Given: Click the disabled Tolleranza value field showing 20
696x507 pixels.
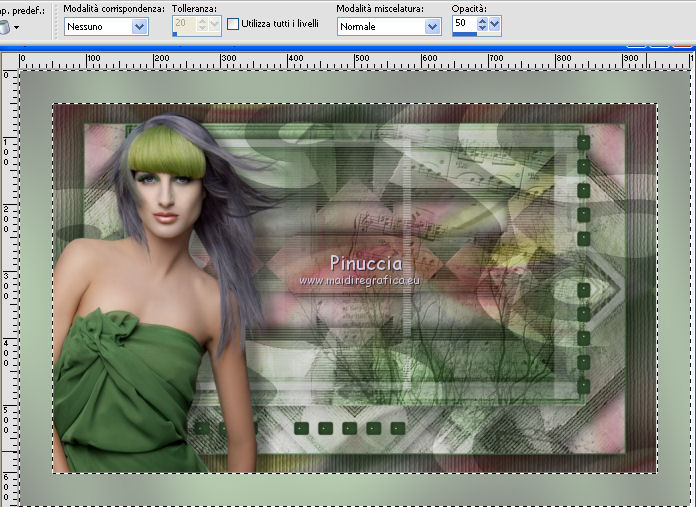Looking at the screenshot, I should pyautogui.click(x=184, y=23).
